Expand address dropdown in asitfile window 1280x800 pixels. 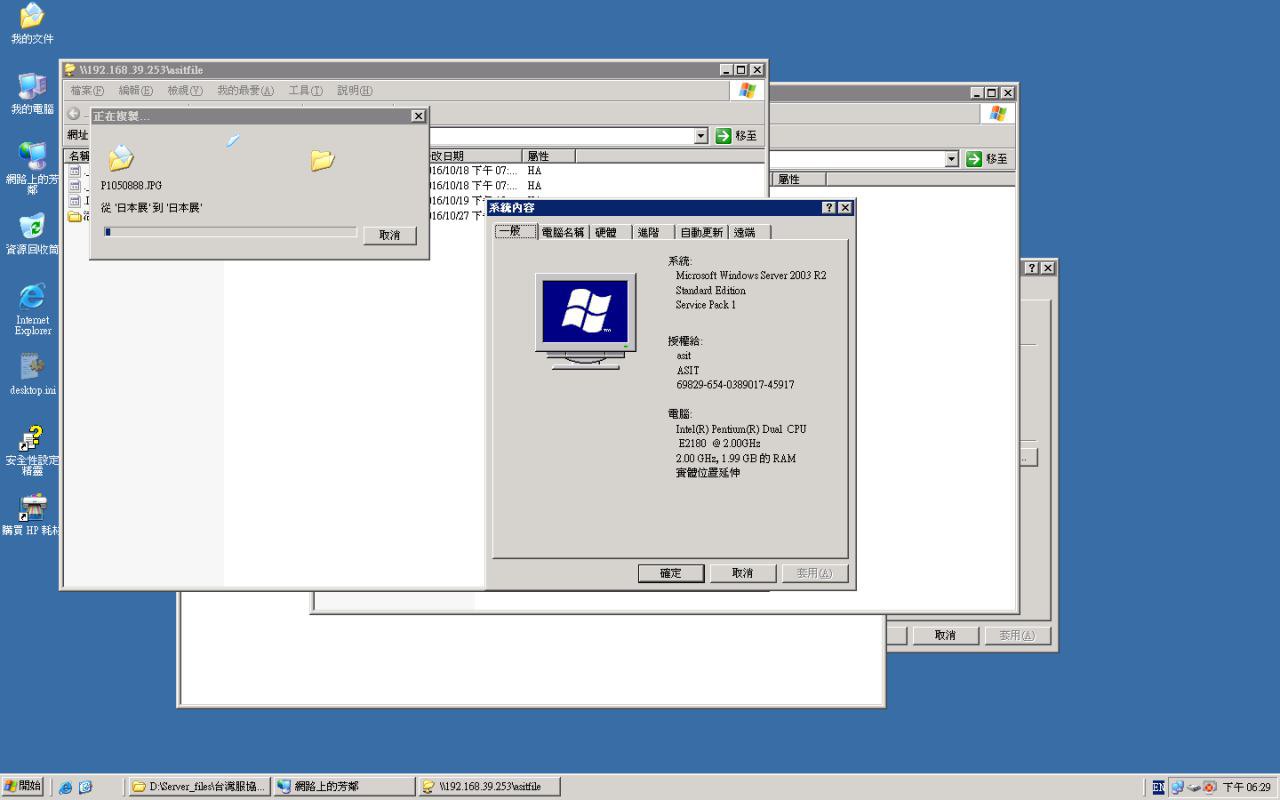701,136
